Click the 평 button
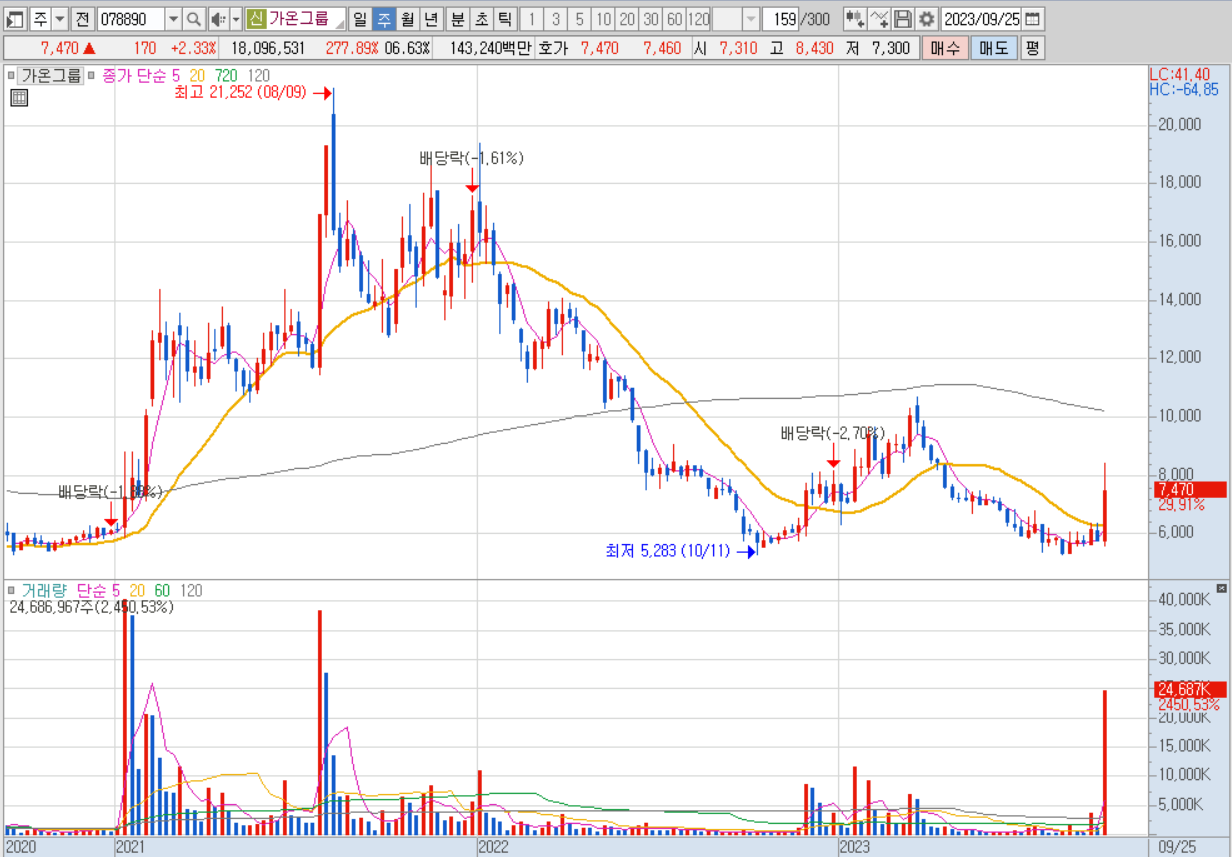Viewport: 1232px width, 857px height. click(x=1032, y=48)
